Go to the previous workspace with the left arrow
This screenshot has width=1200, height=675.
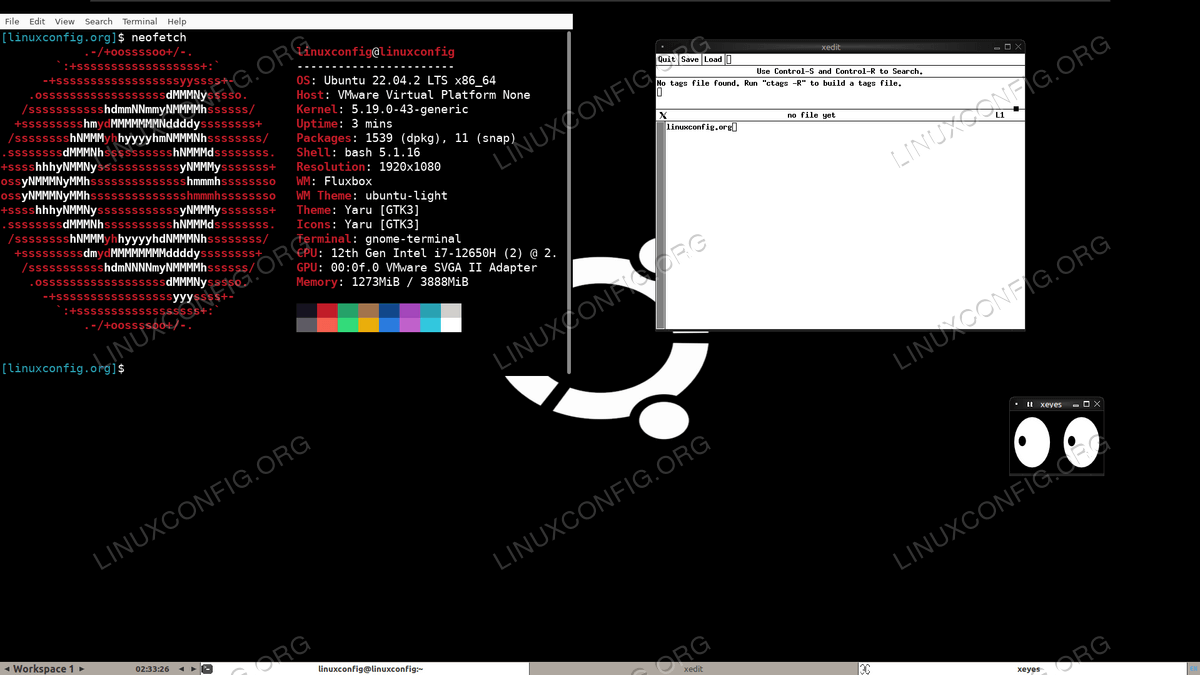[7, 669]
